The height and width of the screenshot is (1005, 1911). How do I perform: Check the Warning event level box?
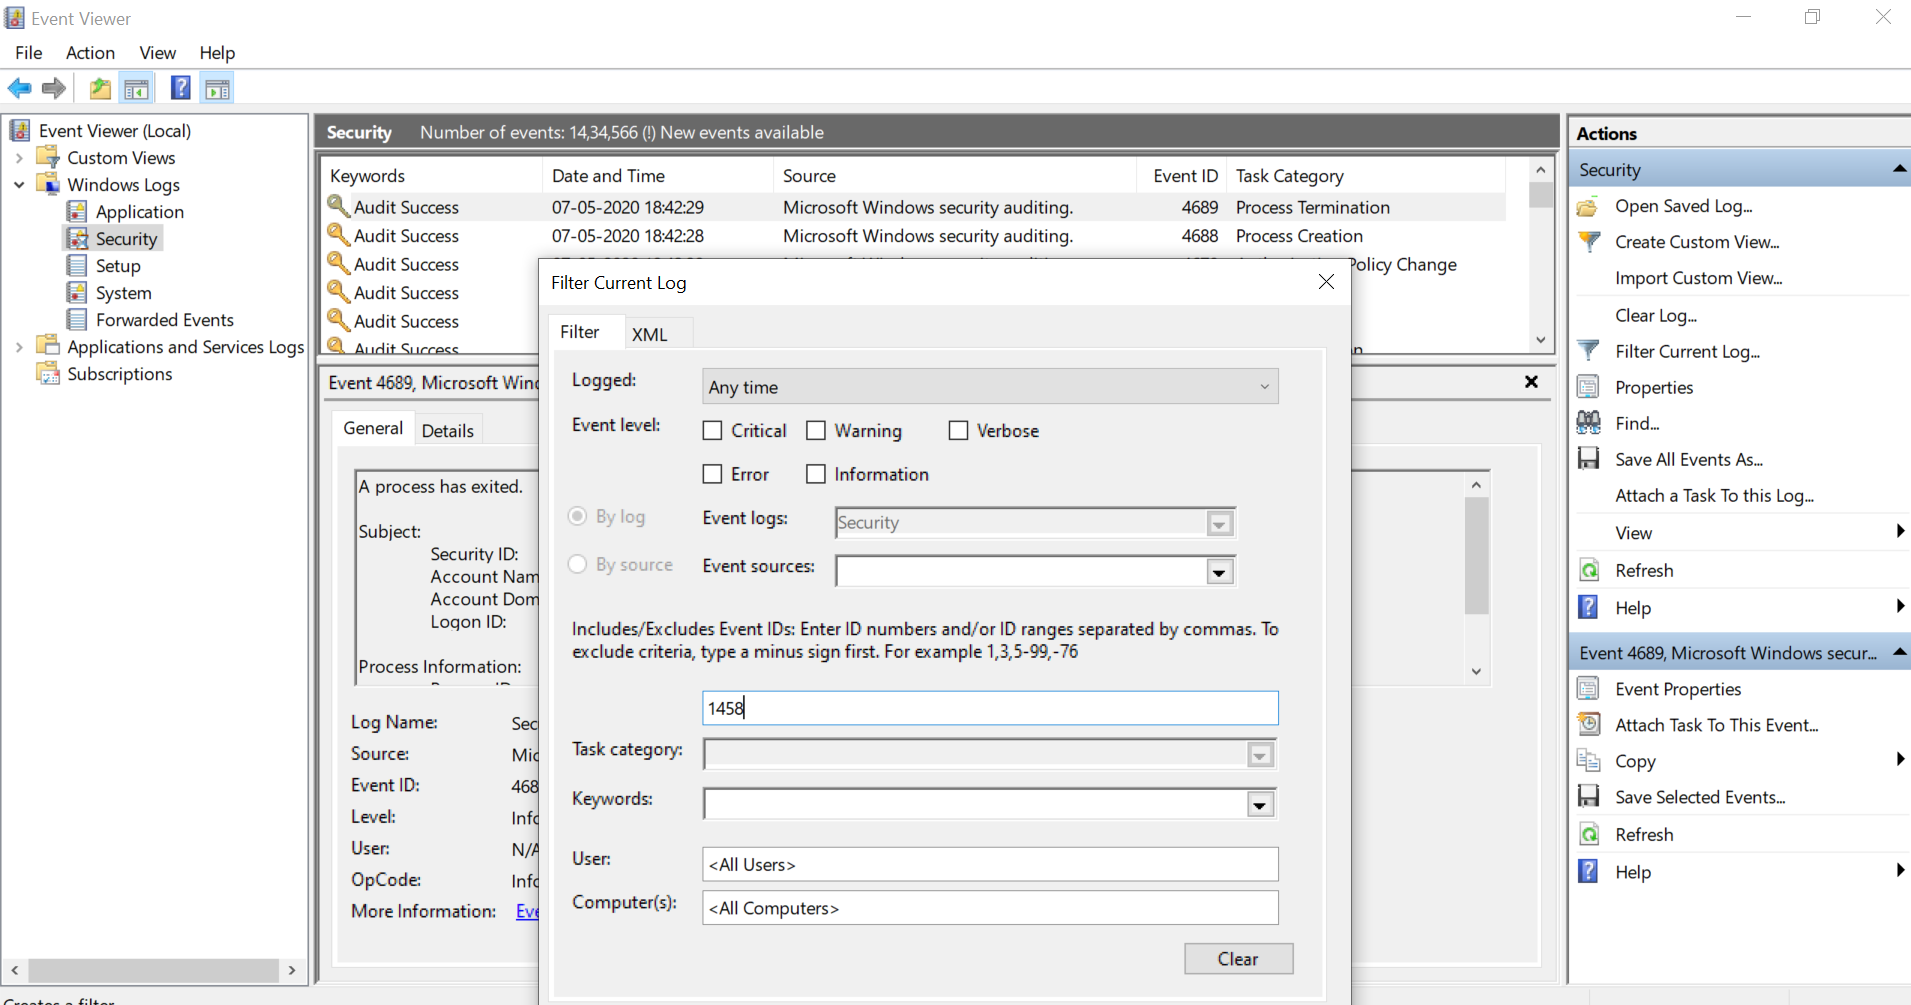pos(816,431)
